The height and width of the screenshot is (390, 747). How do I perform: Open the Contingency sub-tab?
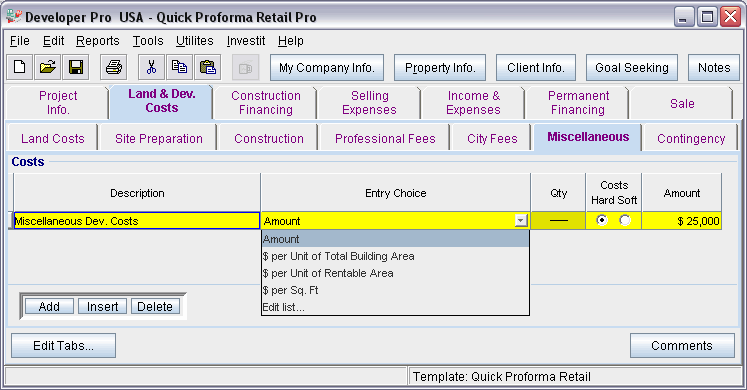coord(691,139)
